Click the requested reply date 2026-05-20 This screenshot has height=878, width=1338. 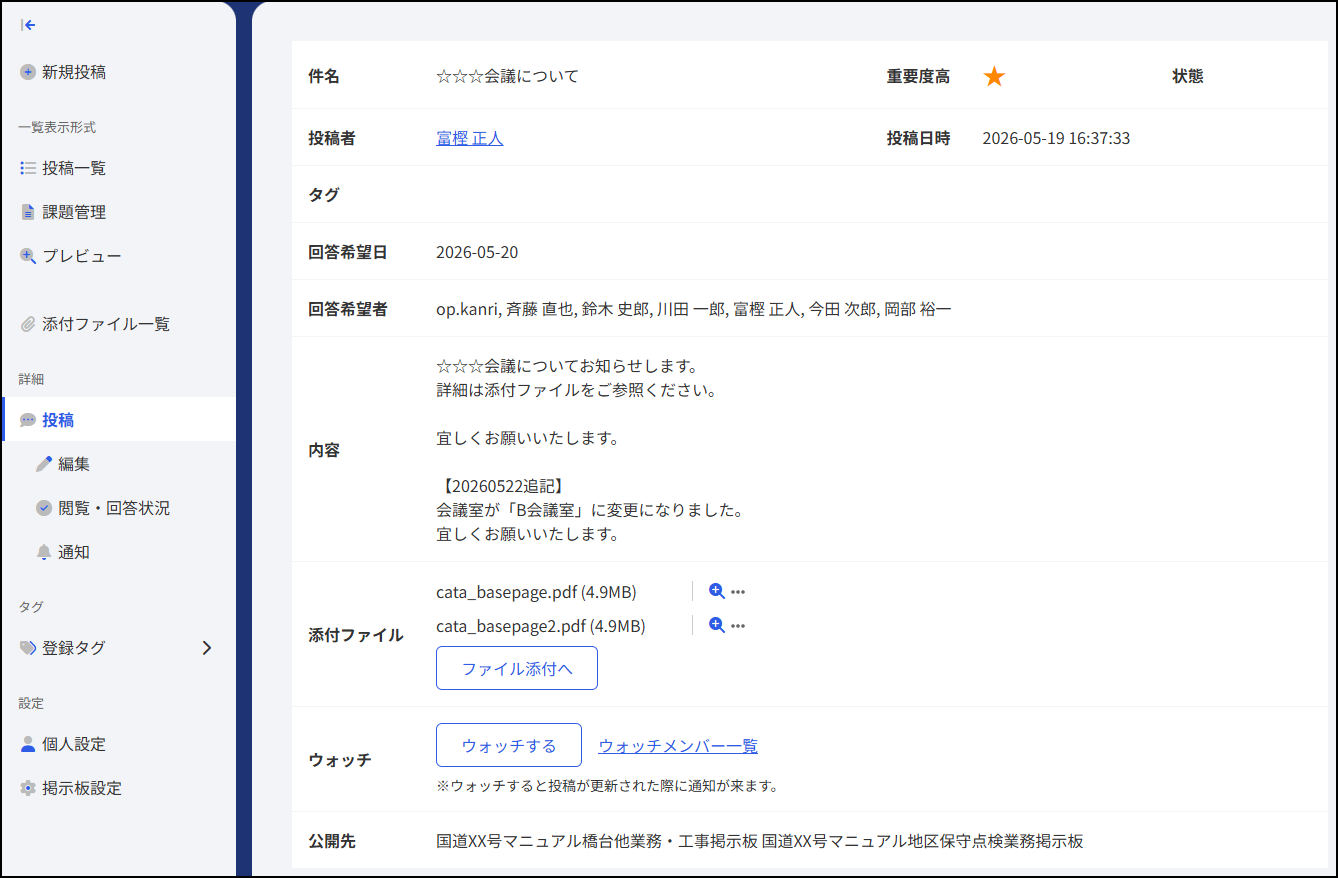[x=477, y=252]
